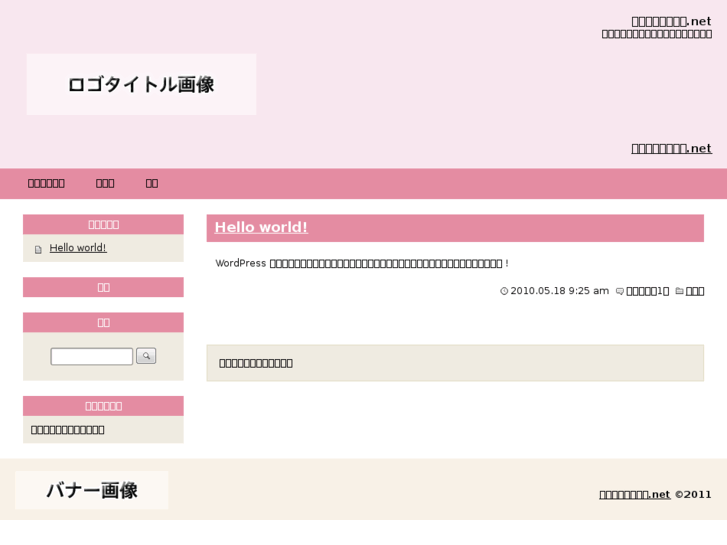Screen dimensions: 727x545
Task: Click the post date 2010.05.18 9:25 am
Action: pyautogui.click(x=560, y=291)
